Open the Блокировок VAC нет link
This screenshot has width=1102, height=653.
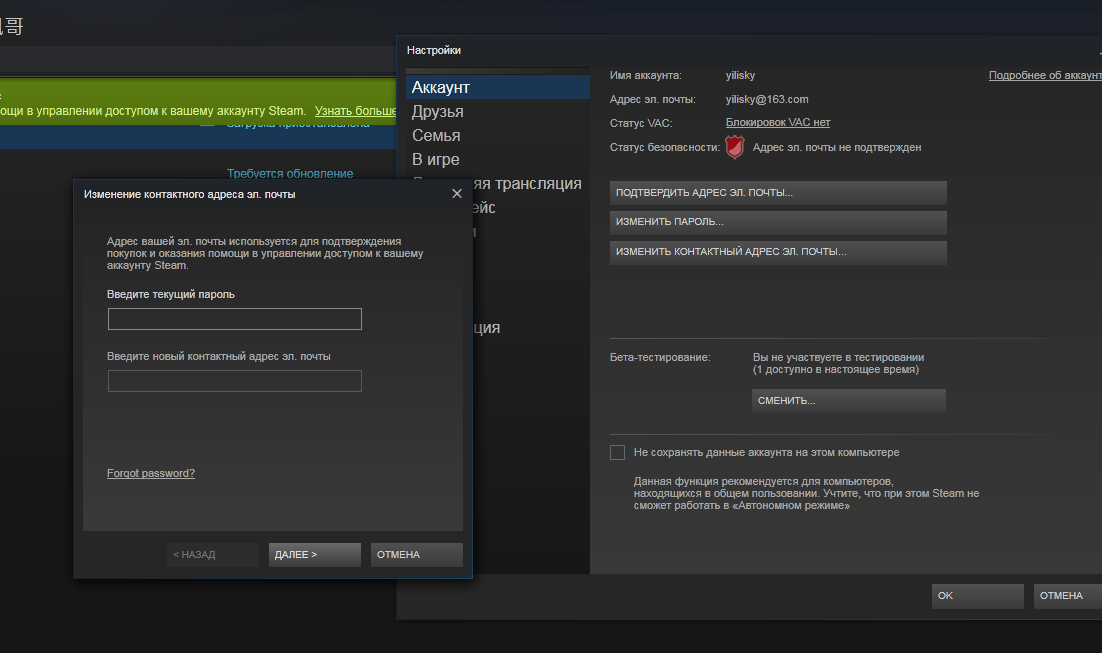point(778,122)
